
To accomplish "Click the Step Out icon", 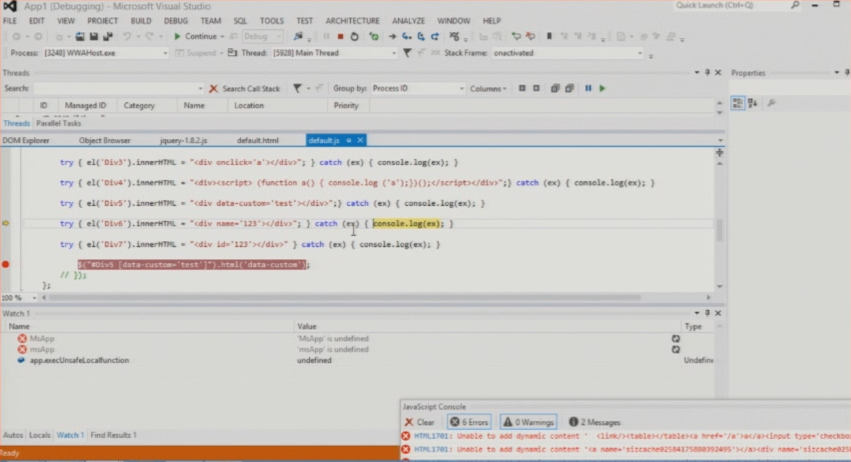I will pyautogui.click(x=435, y=36).
